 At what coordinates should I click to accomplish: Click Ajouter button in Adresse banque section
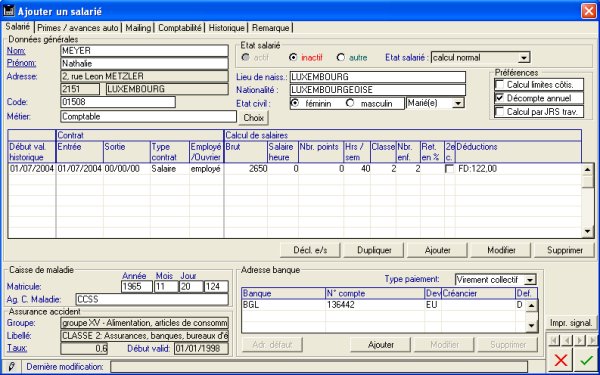click(x=381, y=345)
